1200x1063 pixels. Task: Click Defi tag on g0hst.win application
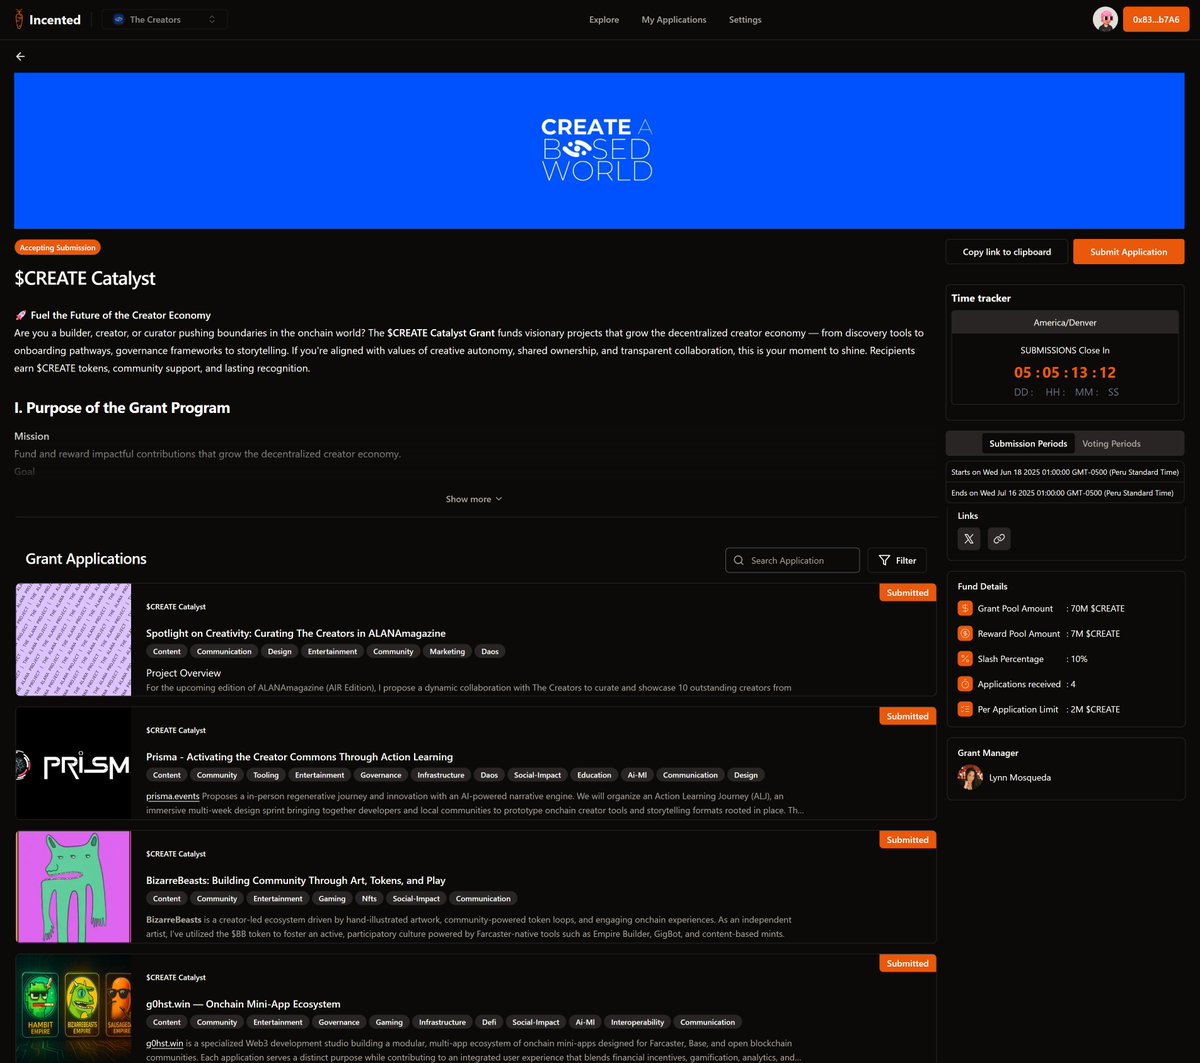(x=489, y=1022)
